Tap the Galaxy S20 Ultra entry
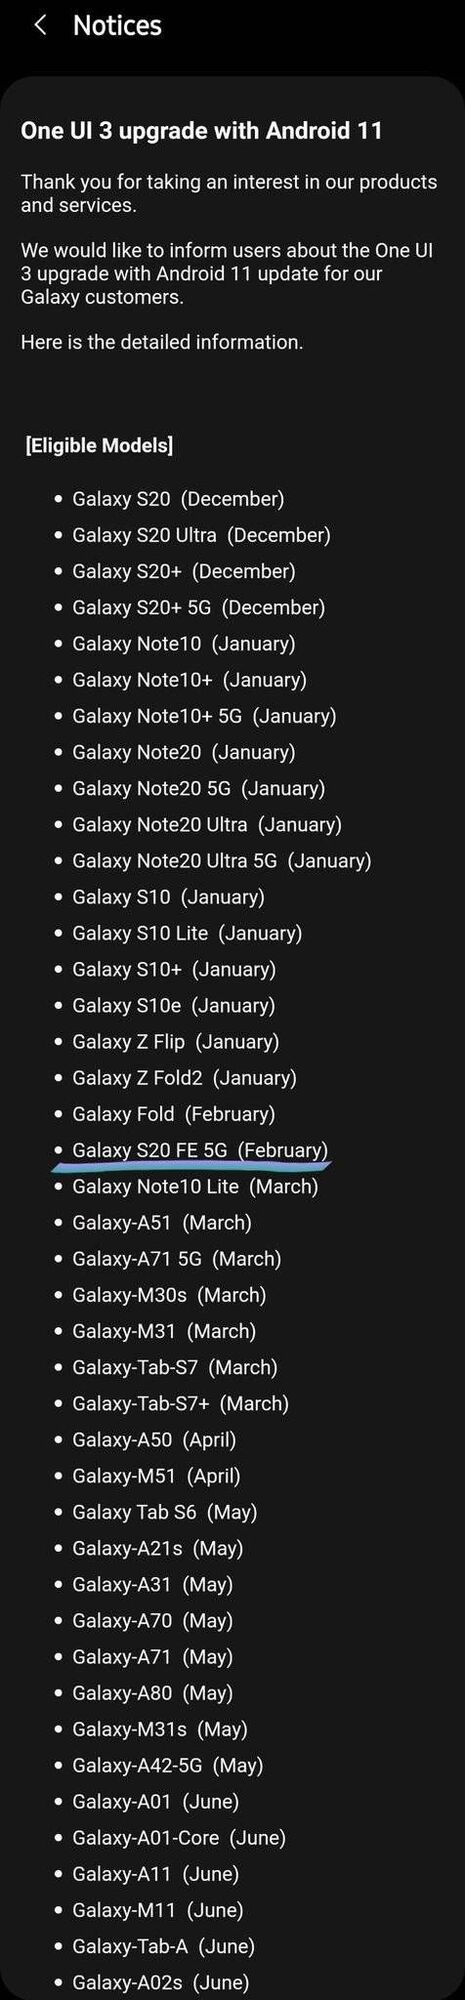 tap(201, 535)
